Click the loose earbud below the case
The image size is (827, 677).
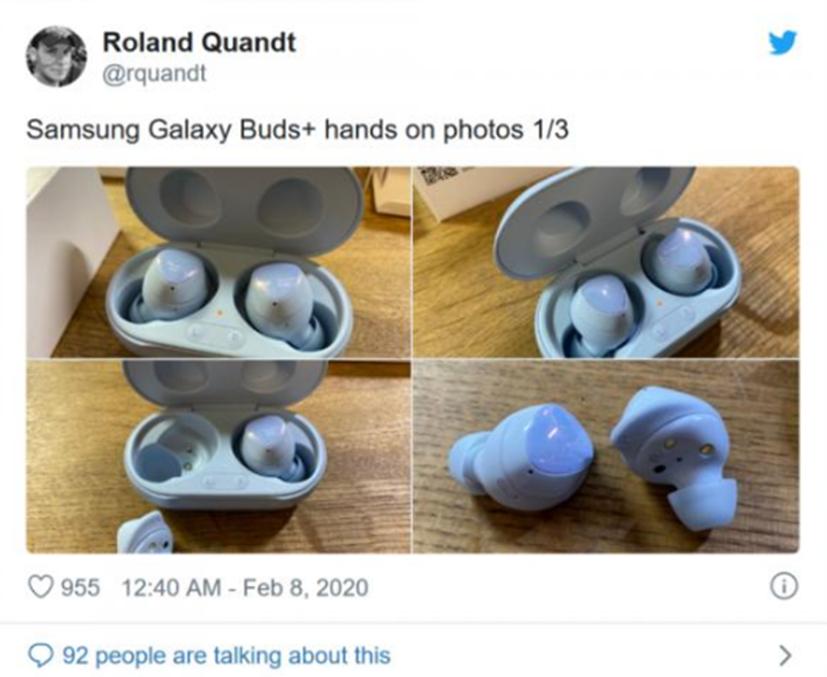tap(145, 533)
